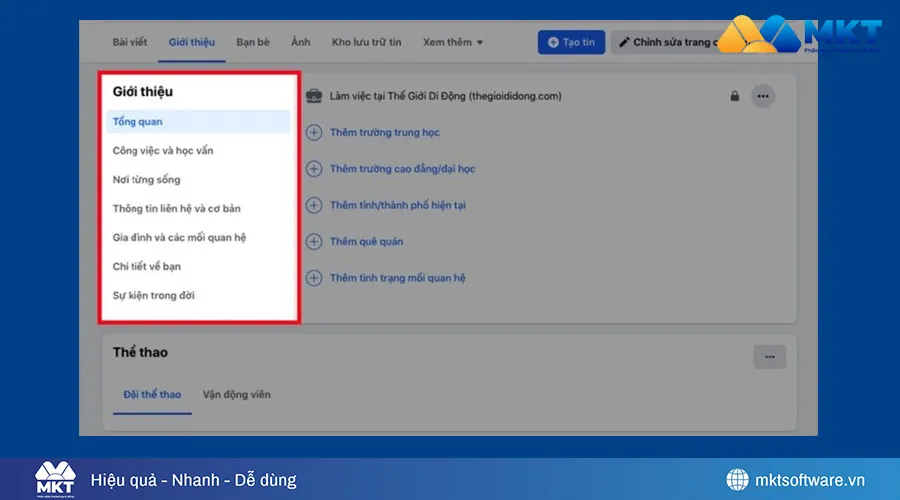The width and height of the screenshot is (900, 500).
Task: Open three-dot menu in Thể thao section
Action: coord(770,356)
